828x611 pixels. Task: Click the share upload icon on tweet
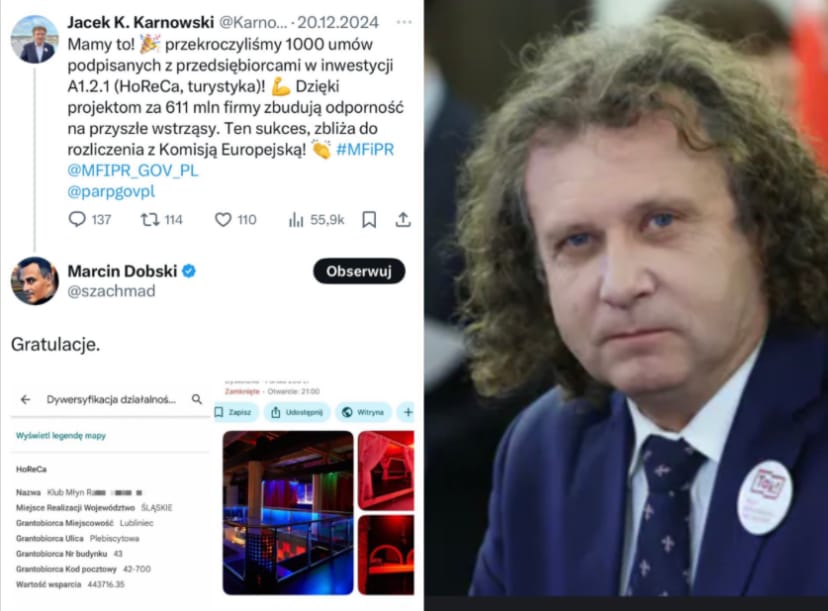(x=403, y=219)
